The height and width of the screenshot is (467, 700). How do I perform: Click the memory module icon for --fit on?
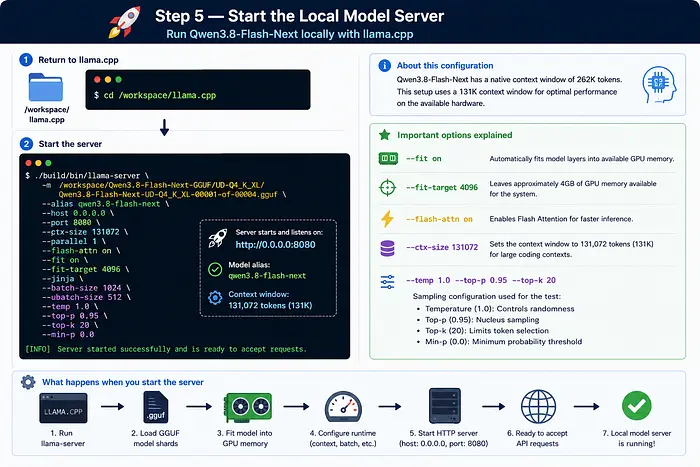(388, 158)
